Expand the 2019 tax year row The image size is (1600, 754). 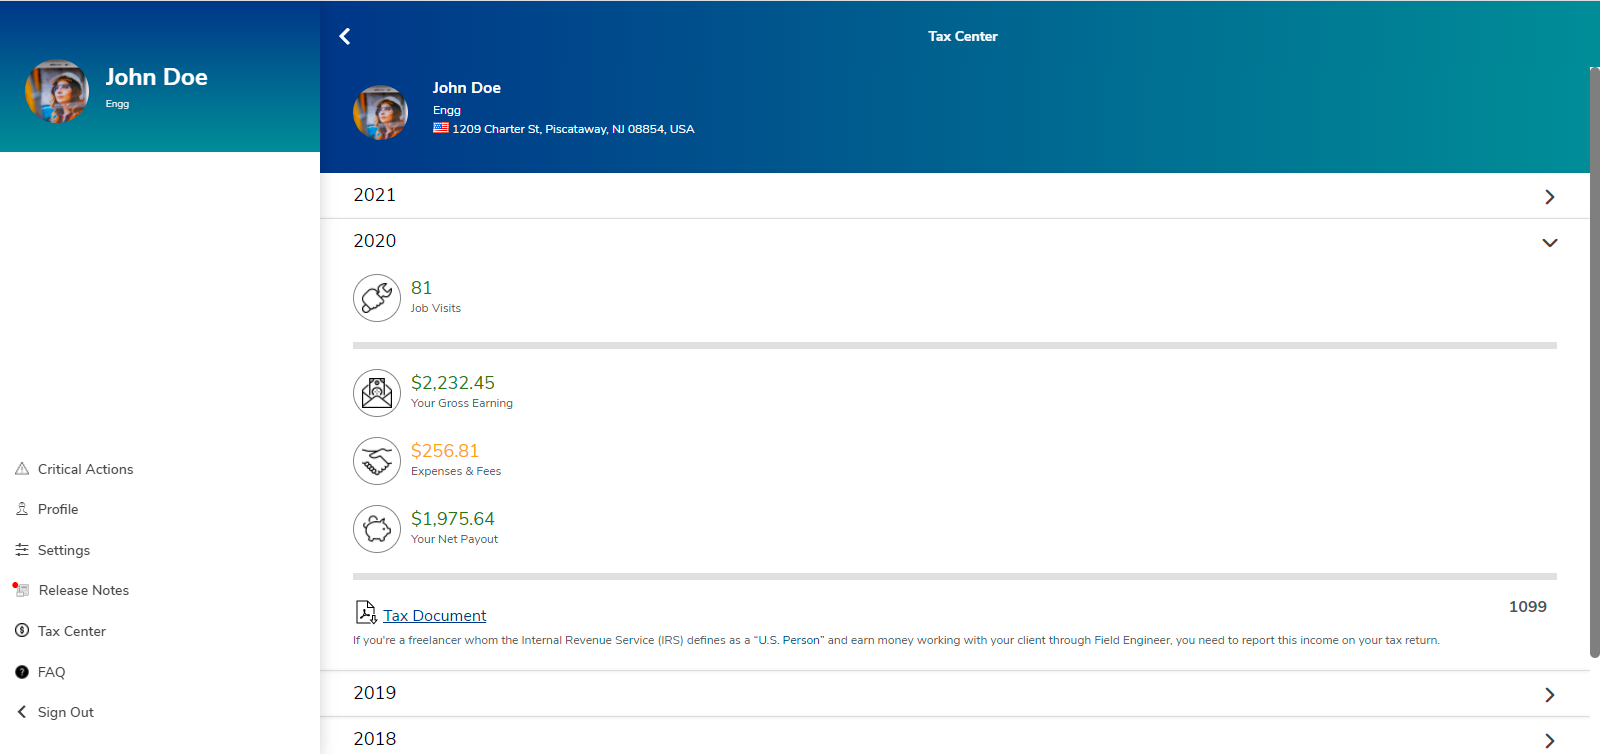coord(954,694)
